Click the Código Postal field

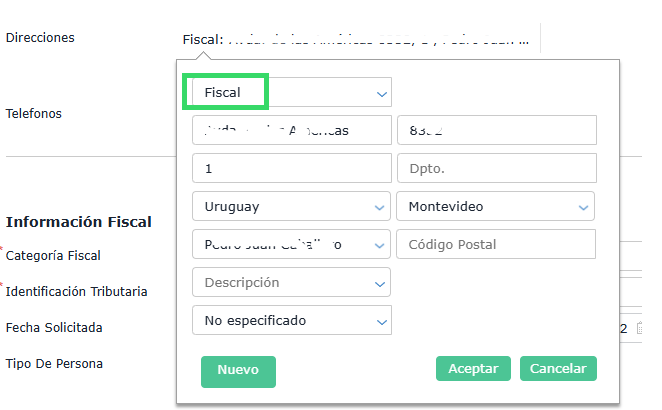pyautogui.click(x=496, y=244)
